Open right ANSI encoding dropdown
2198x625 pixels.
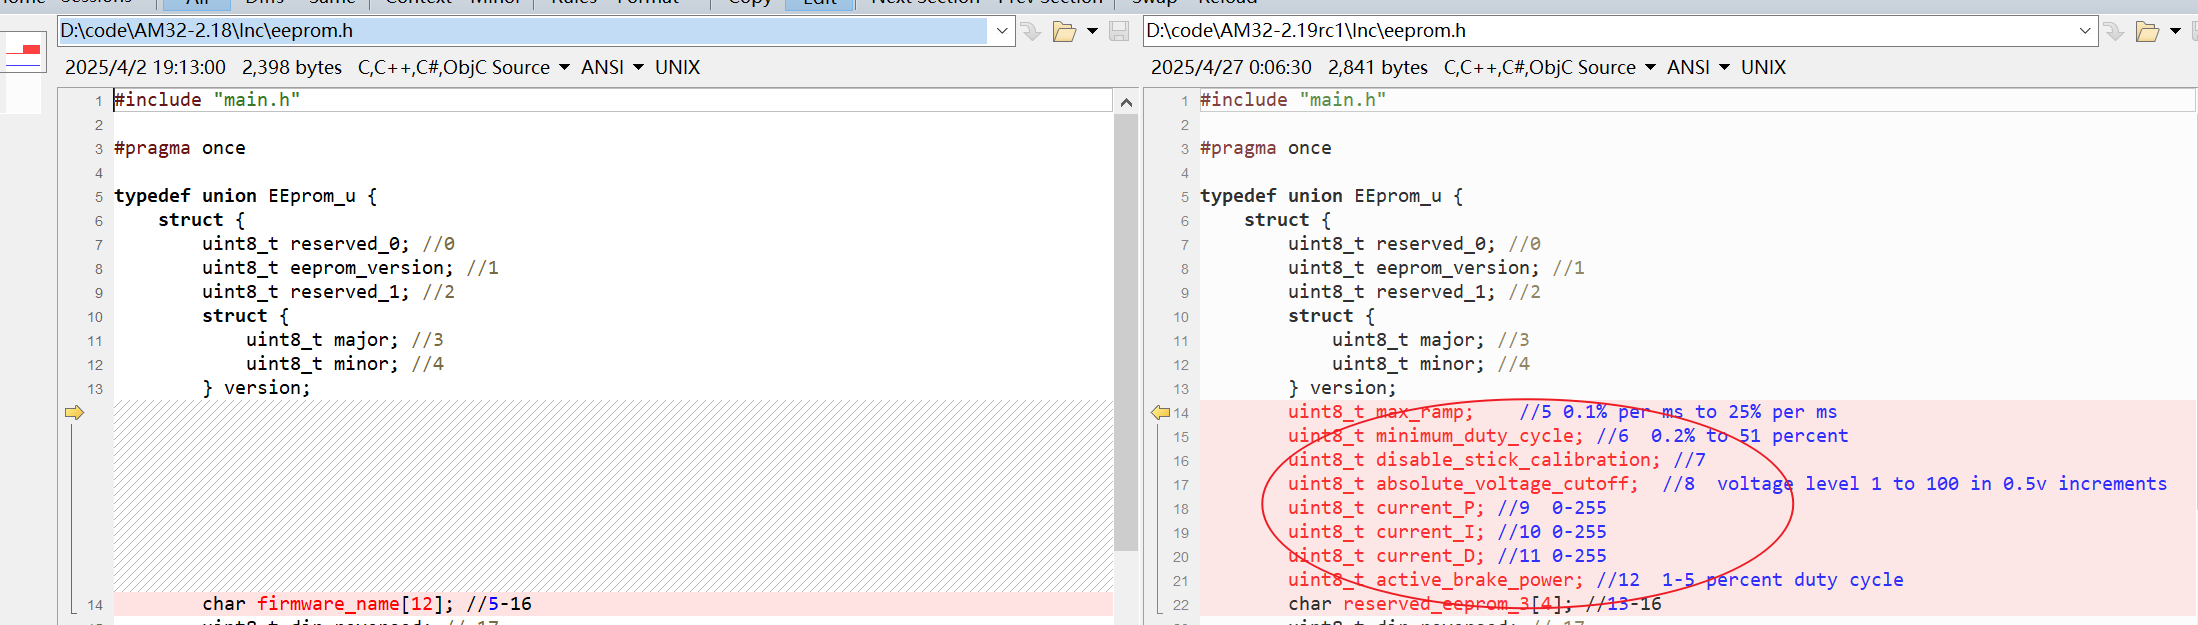[1698, 67]
